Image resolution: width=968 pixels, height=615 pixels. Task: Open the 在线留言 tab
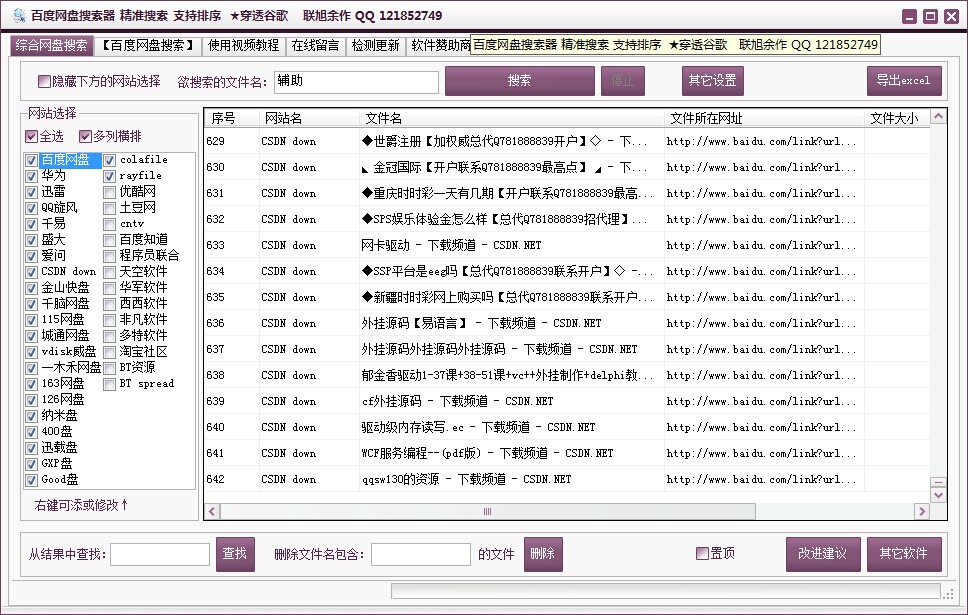[315, 46]
